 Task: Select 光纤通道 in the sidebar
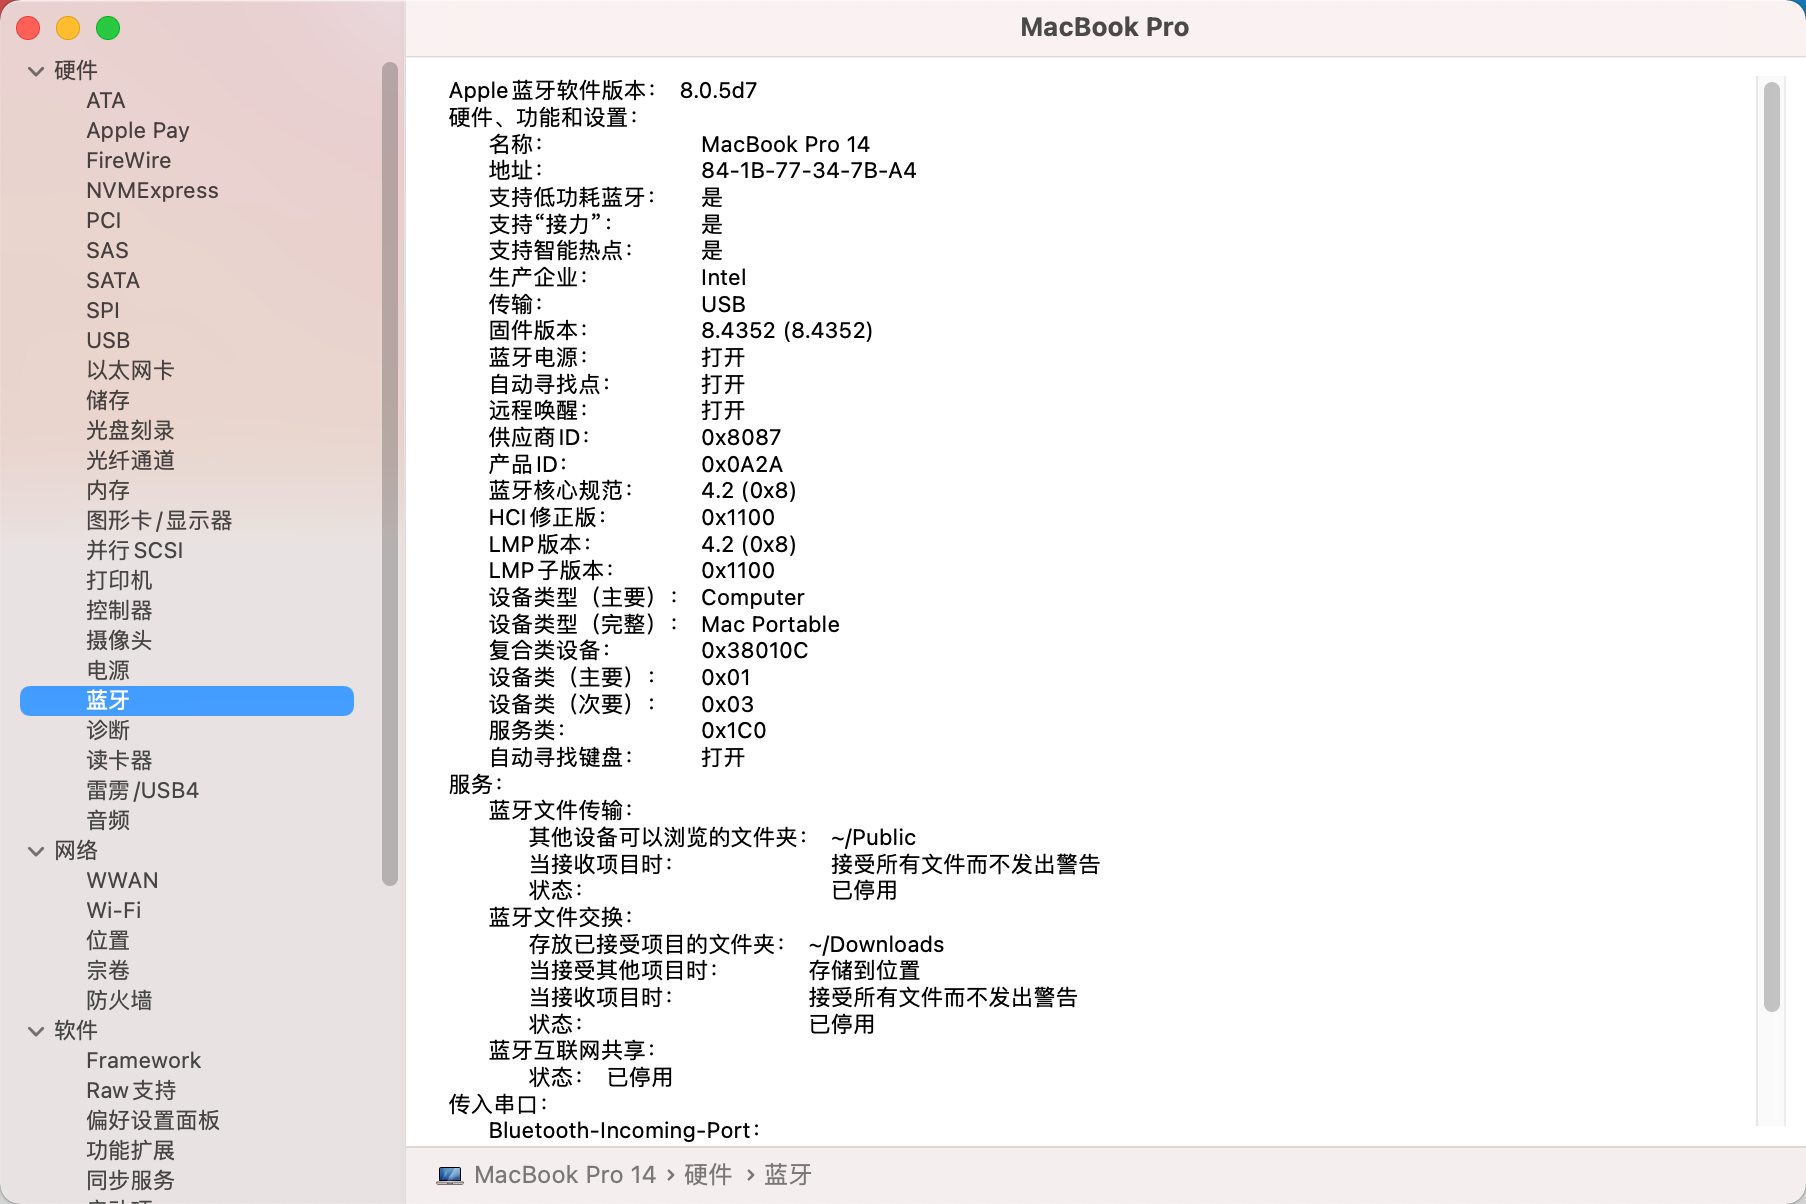tap(130, 461)
